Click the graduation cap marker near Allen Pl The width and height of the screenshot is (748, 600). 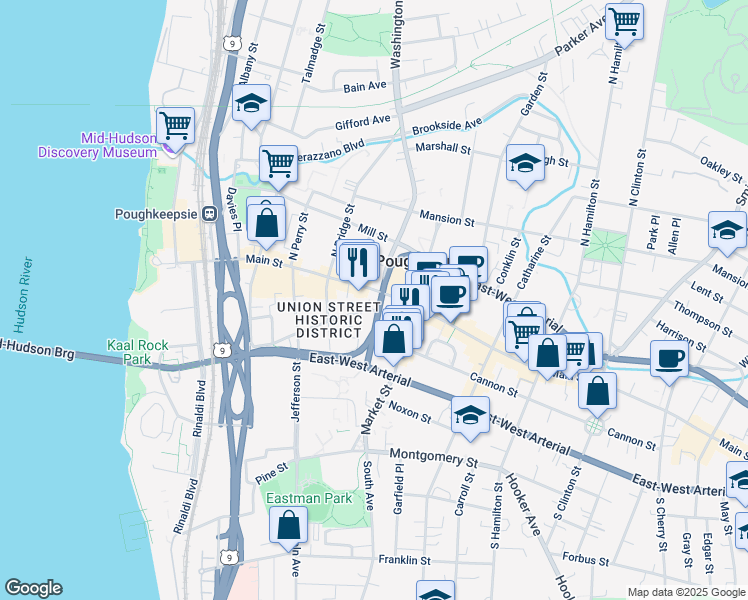(727, 230)
